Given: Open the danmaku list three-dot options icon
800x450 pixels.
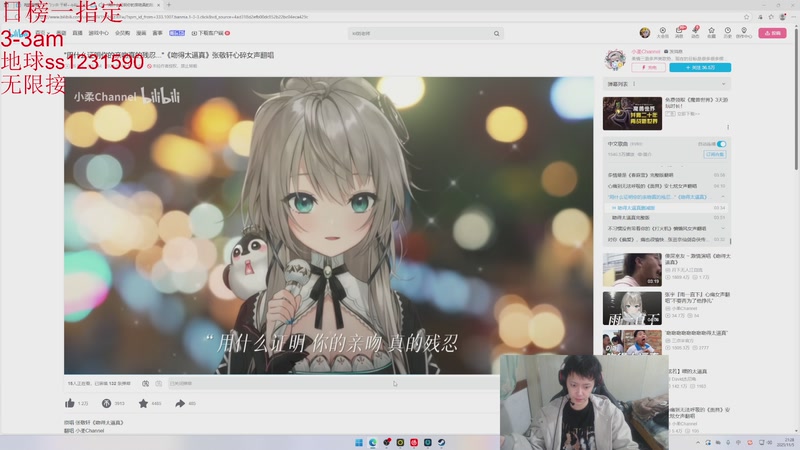Looking at the screenshot, I should pyautogui.click(x=634, y=84).
